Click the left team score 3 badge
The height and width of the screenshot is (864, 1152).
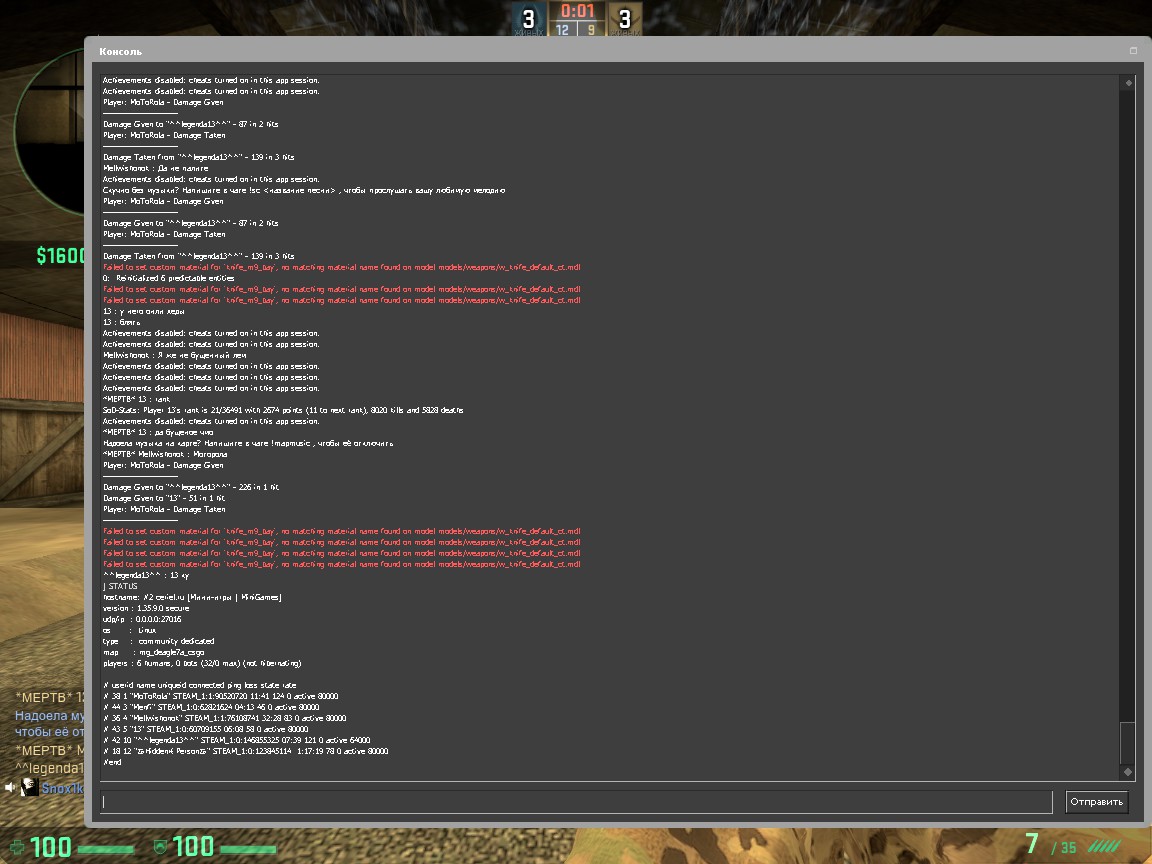(529, 18)
